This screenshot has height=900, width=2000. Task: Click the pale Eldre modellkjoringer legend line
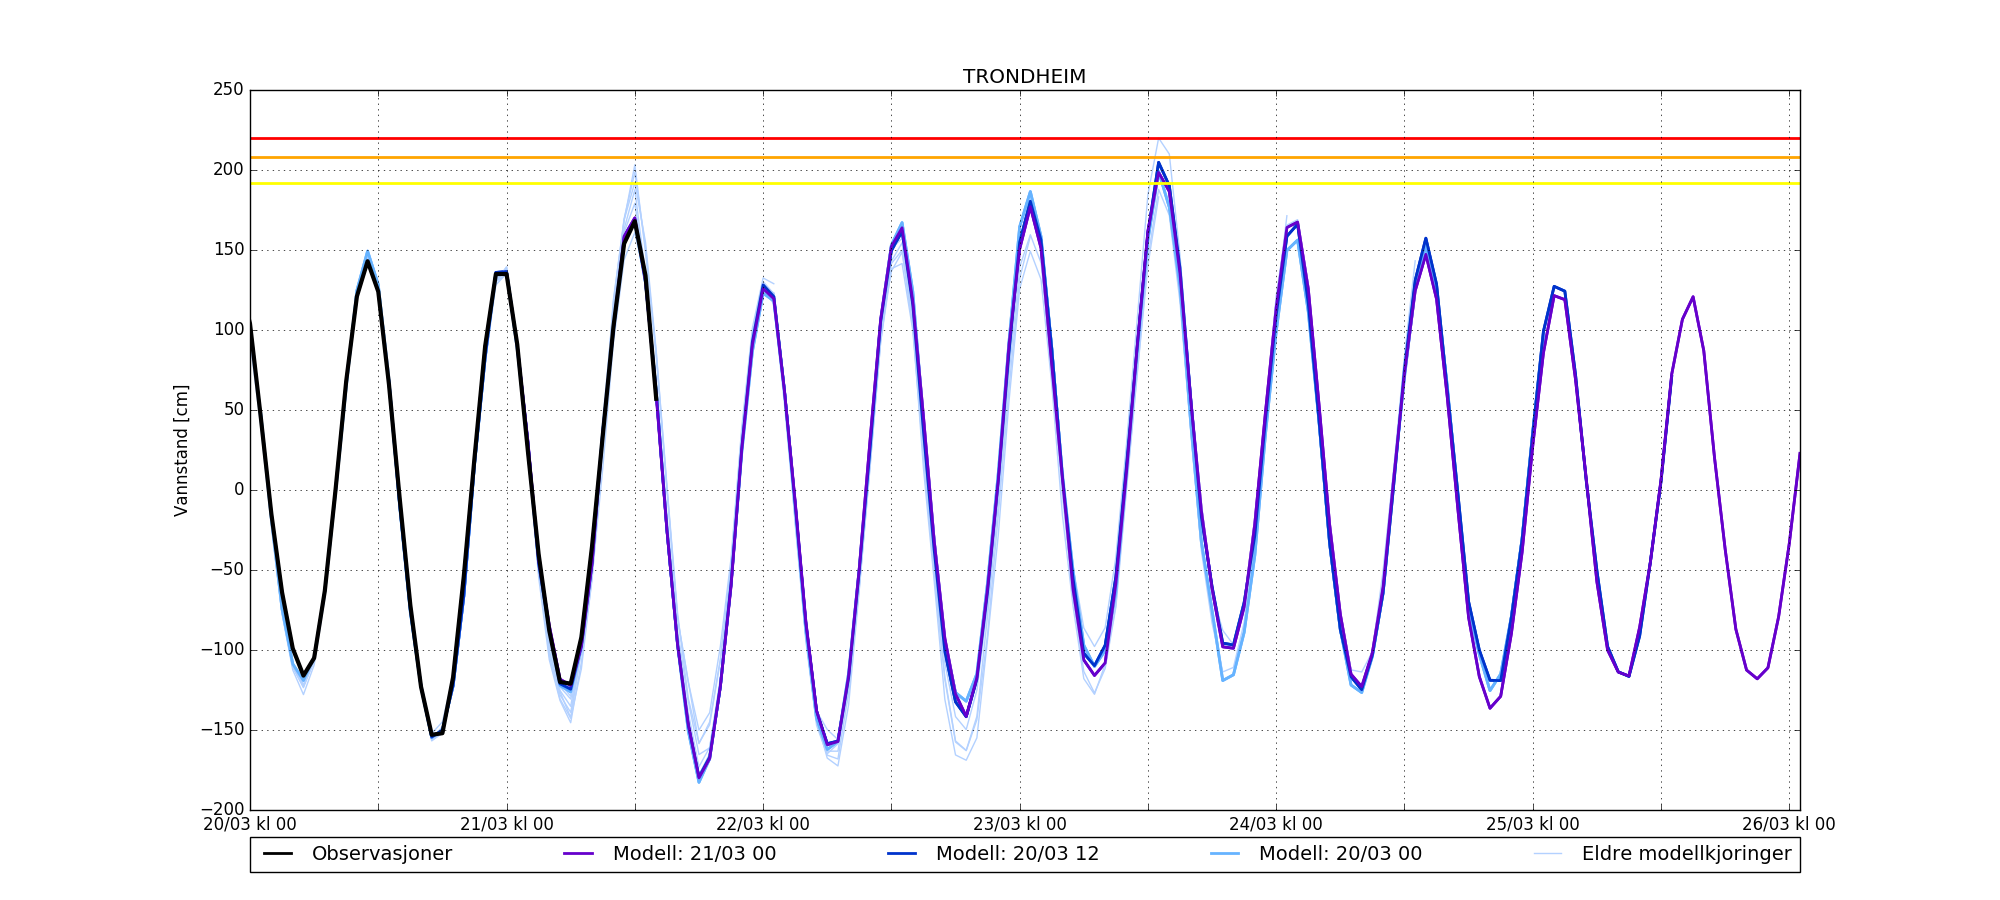pyautogui.click(x=1548, y=854)
